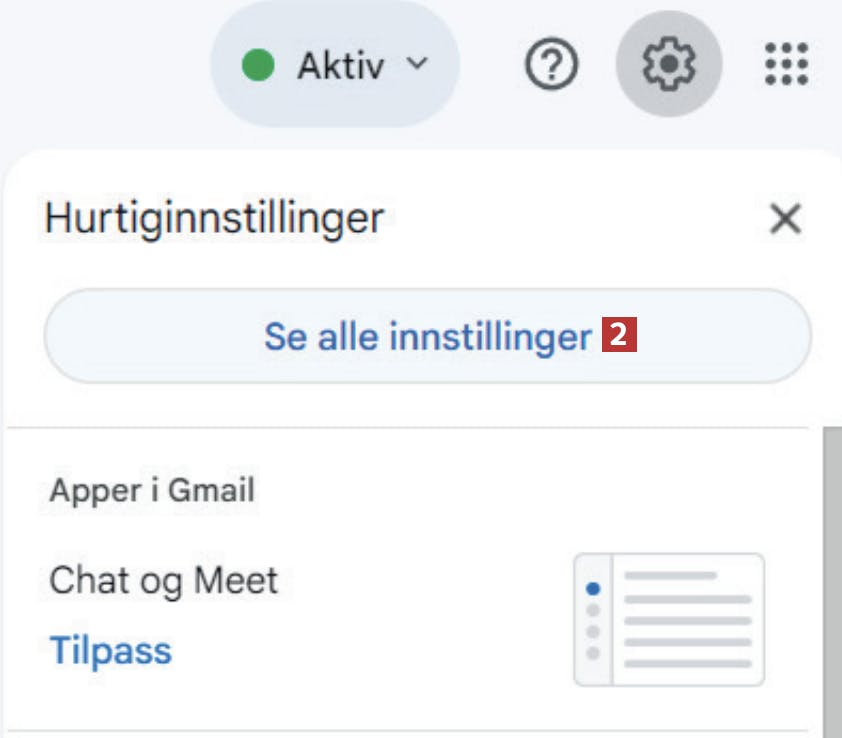
Task: Click the red number 2 badge
Action: 619,335
